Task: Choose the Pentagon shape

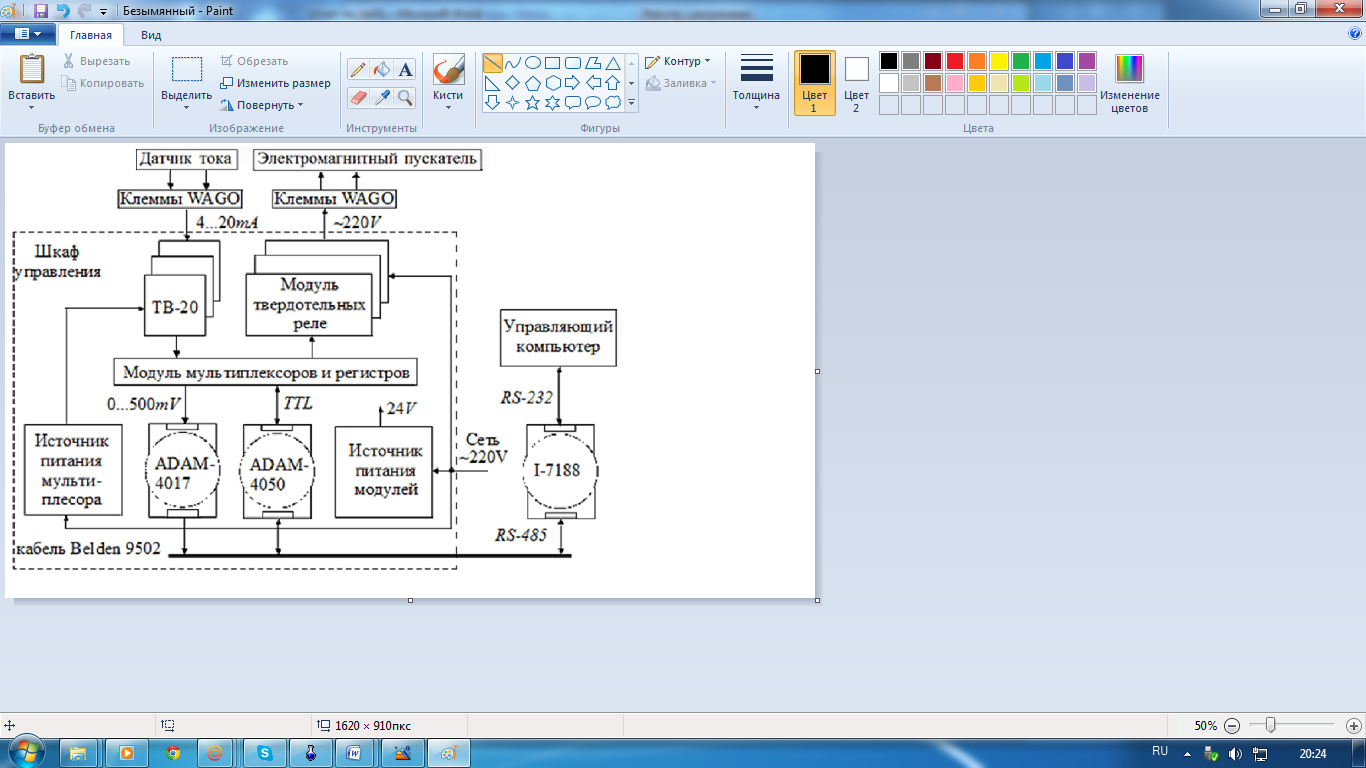Action: tap(533, 83)
